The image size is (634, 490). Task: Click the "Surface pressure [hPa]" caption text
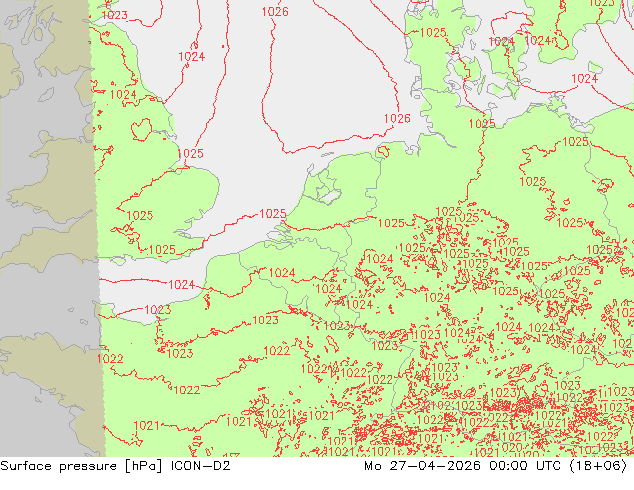tap(81, 466)
